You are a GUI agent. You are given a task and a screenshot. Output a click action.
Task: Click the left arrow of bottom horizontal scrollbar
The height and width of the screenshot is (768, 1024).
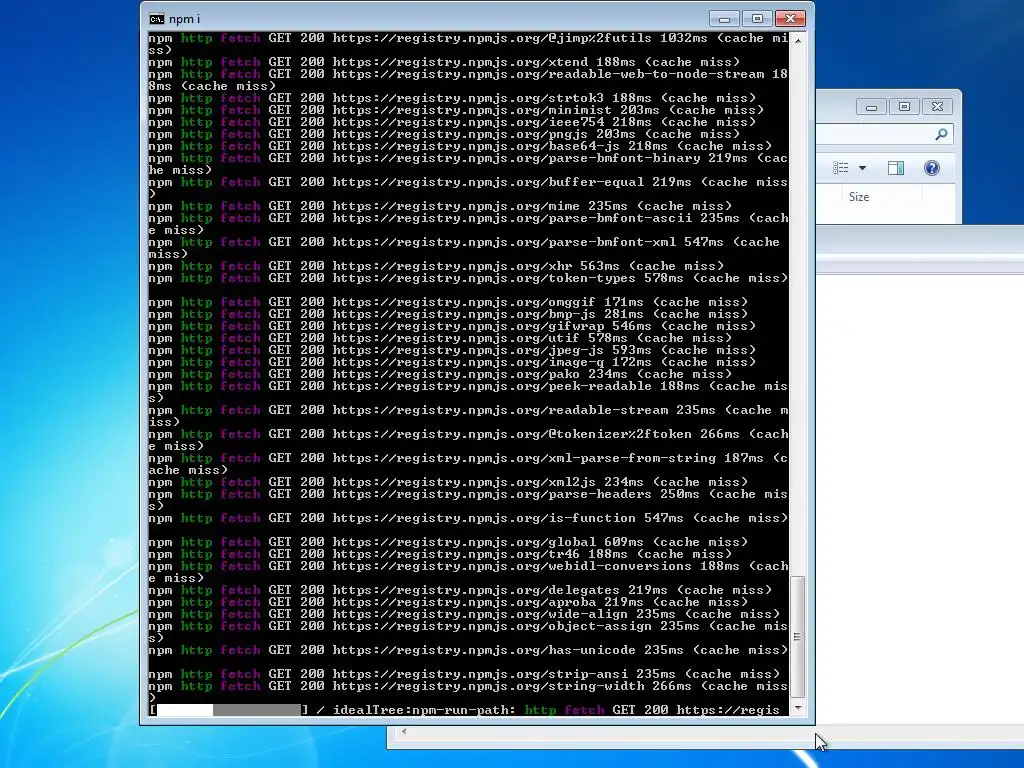(404, 731)
